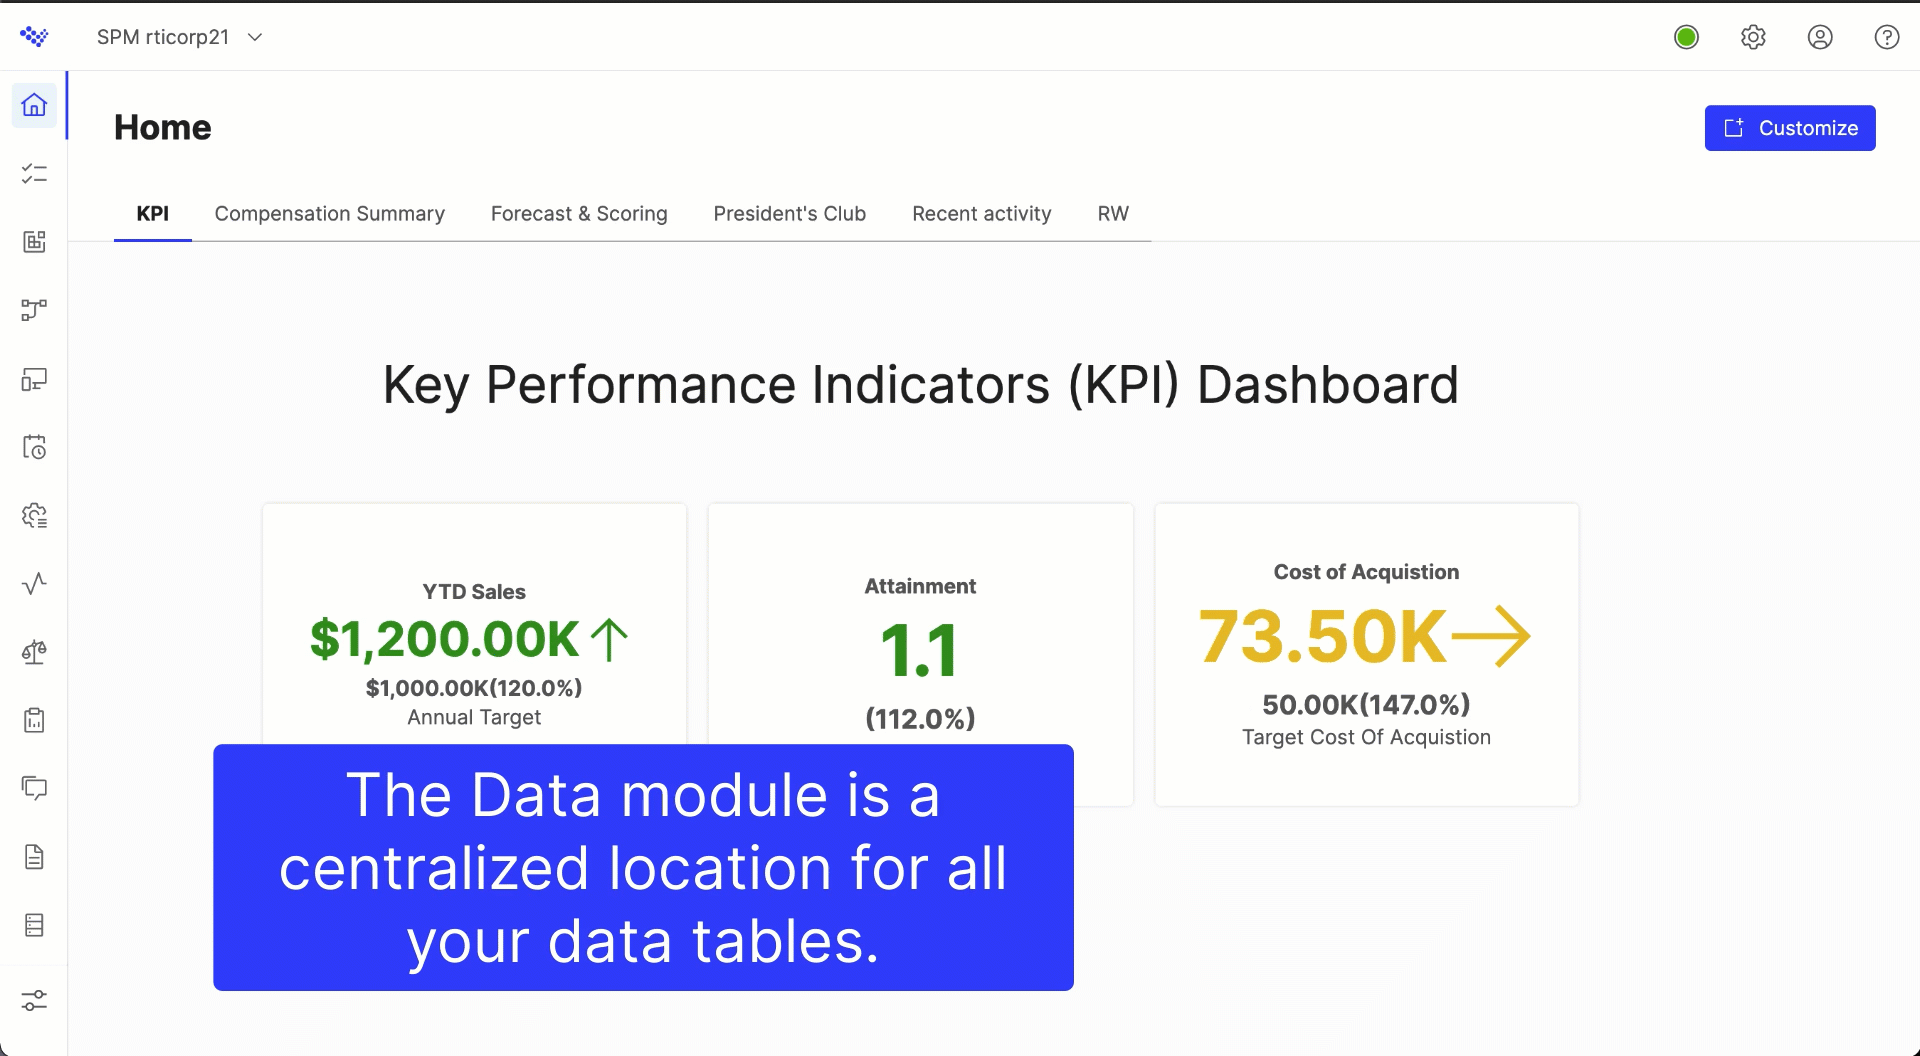1920x1056 pixels.
Task: Click the green status indicator circle
Action: [x=1686, y=36]
